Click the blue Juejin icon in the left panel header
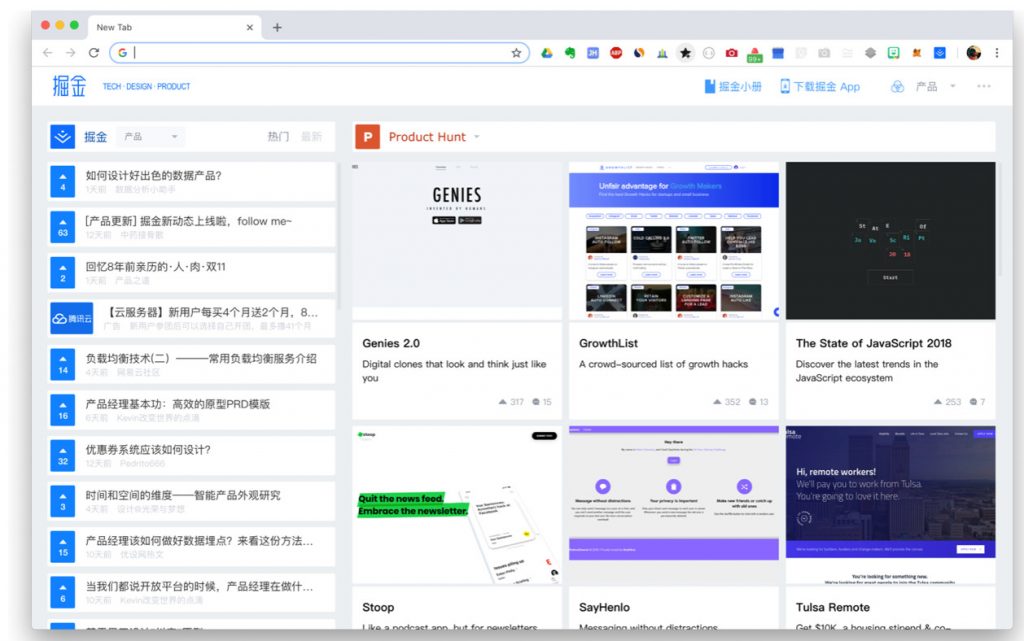The image size is (1024, 641). pyautogui.click(x=63, y=136)
